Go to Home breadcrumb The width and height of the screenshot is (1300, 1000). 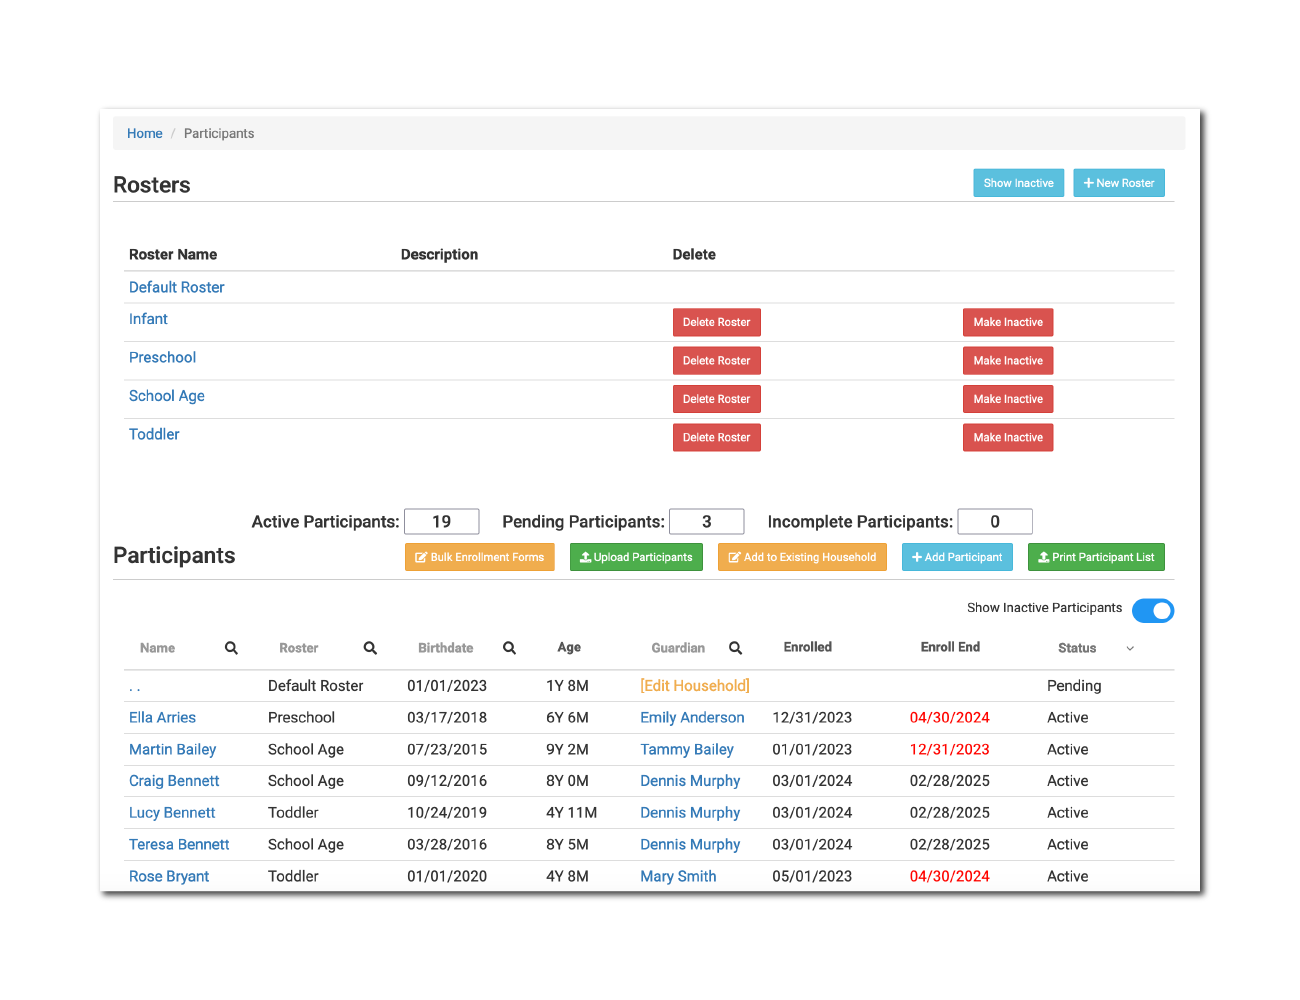point(144,133)
